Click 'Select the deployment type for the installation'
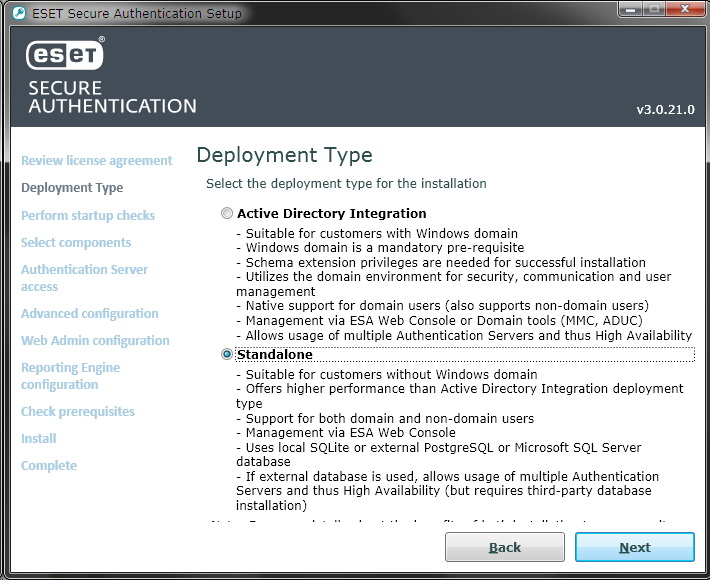710x580 pixels. 346,183
